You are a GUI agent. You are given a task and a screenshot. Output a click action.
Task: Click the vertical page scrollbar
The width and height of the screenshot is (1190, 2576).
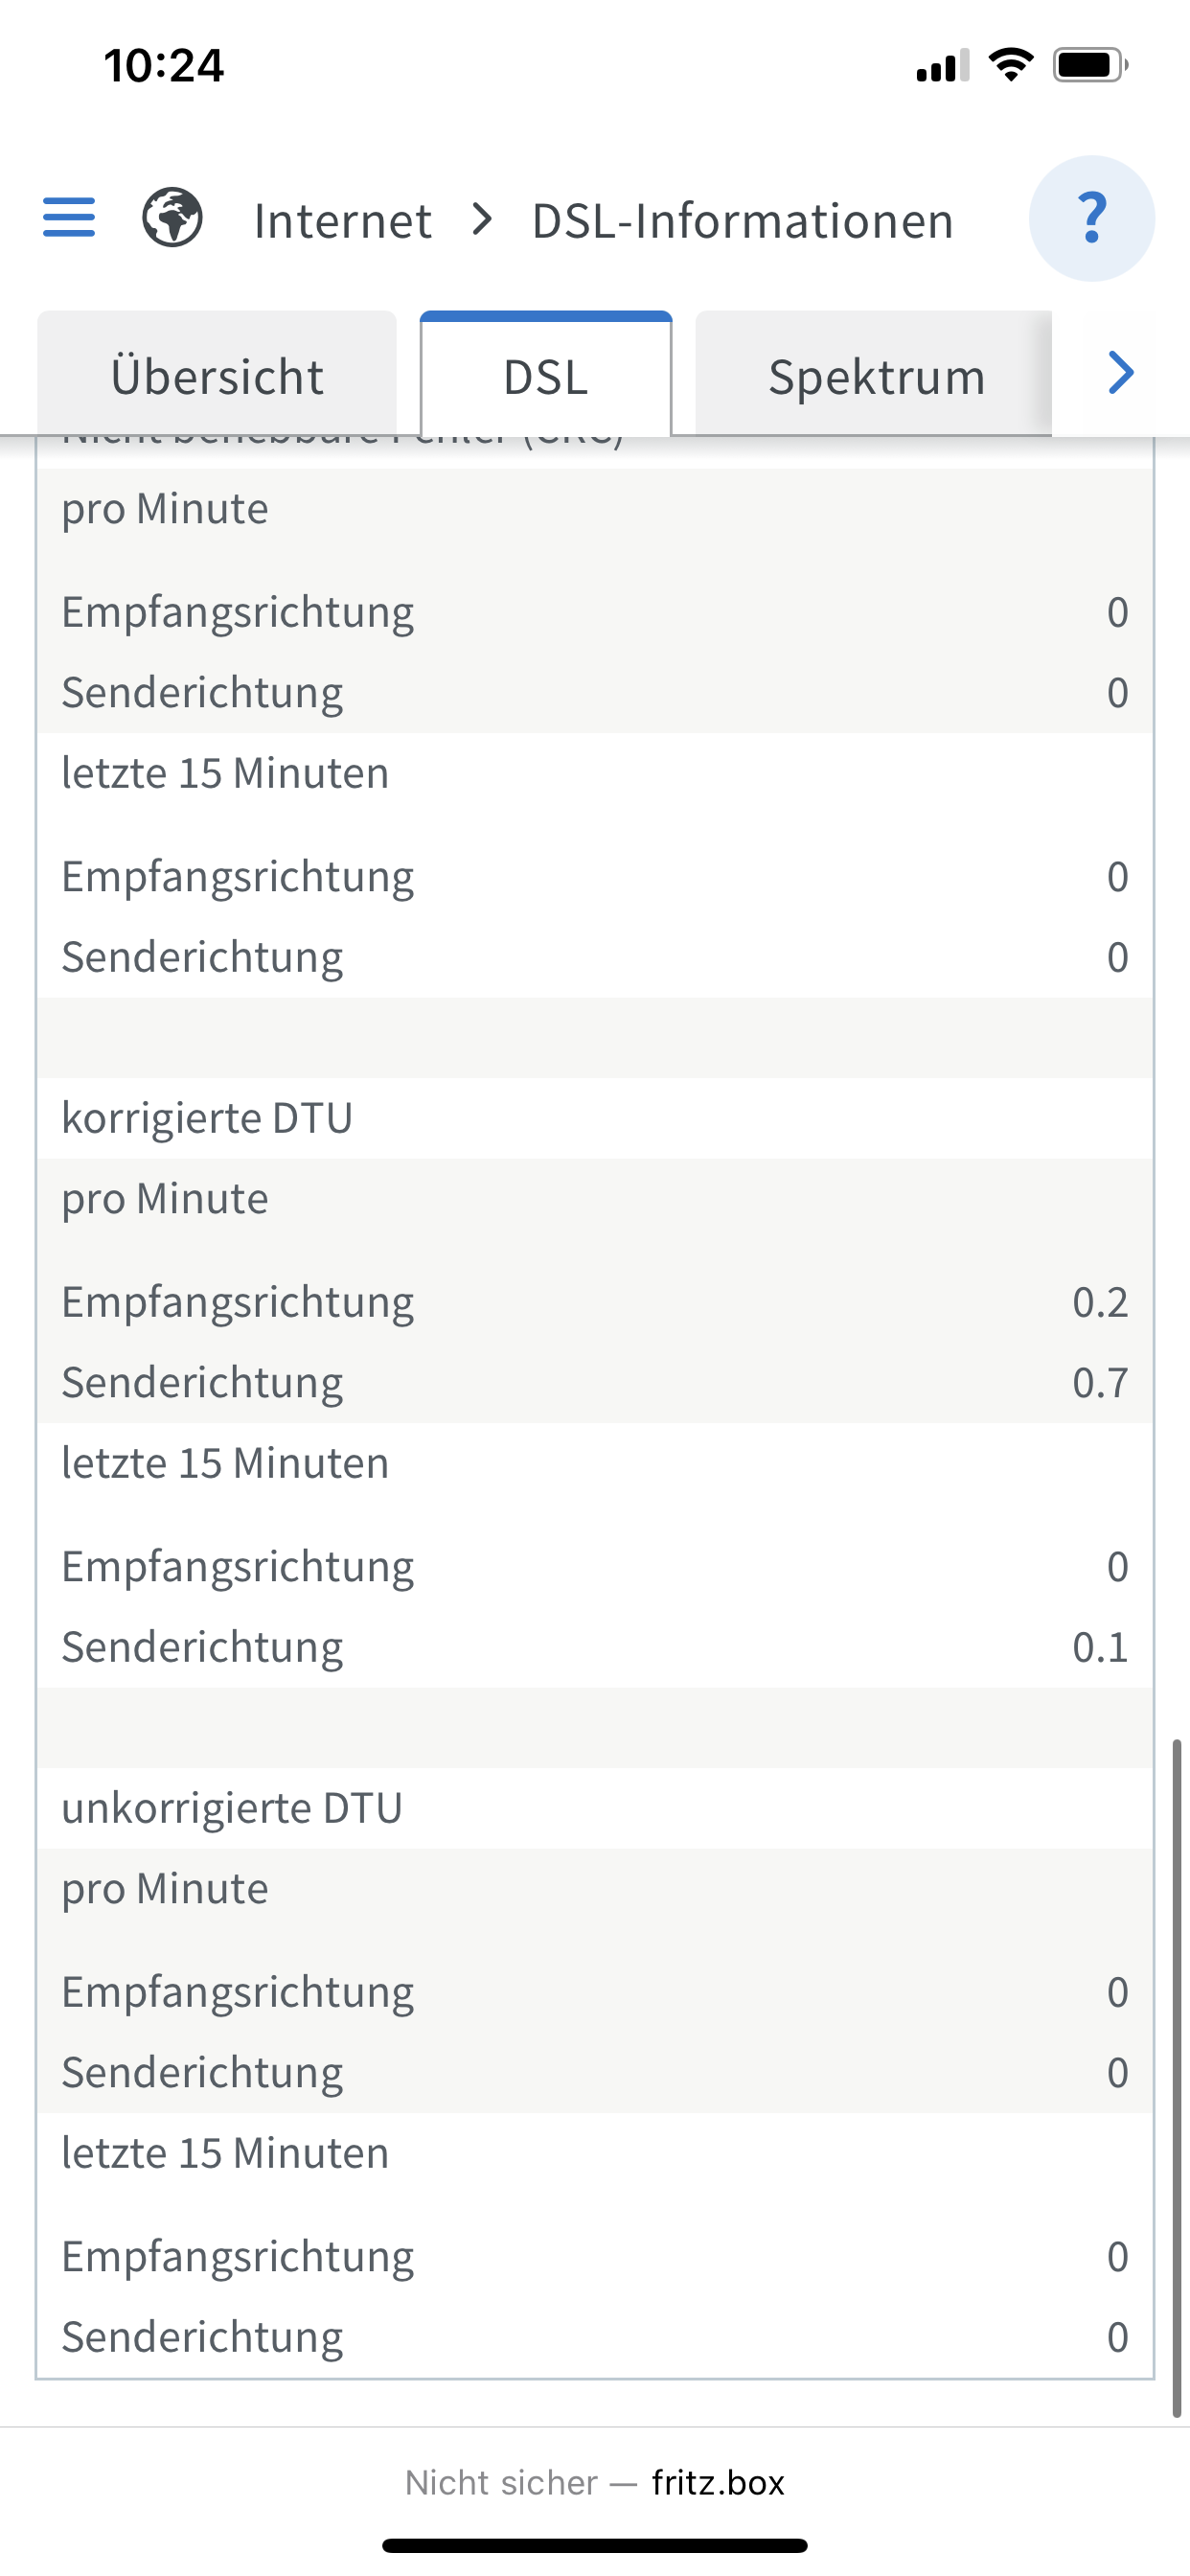1177,2078
